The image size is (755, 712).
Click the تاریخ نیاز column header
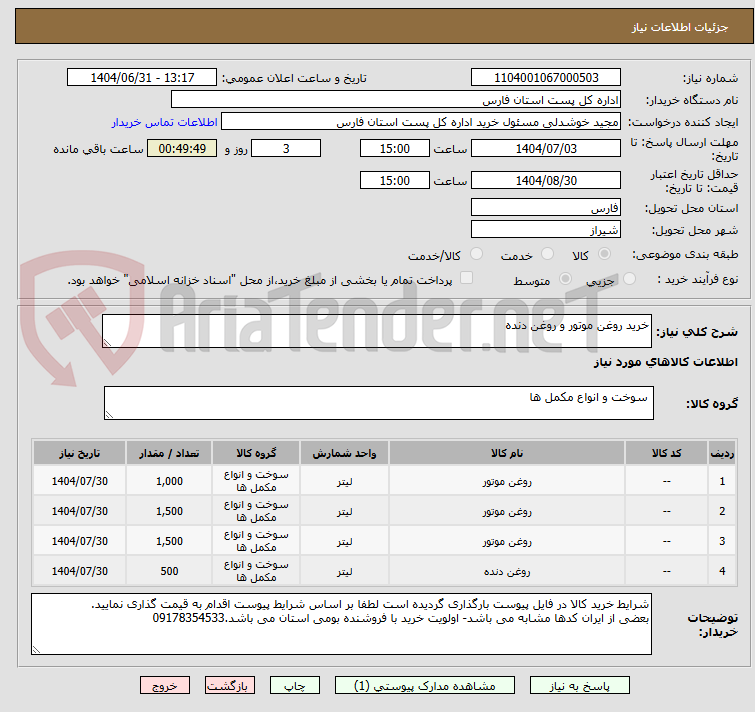click(x=79, y=453)
